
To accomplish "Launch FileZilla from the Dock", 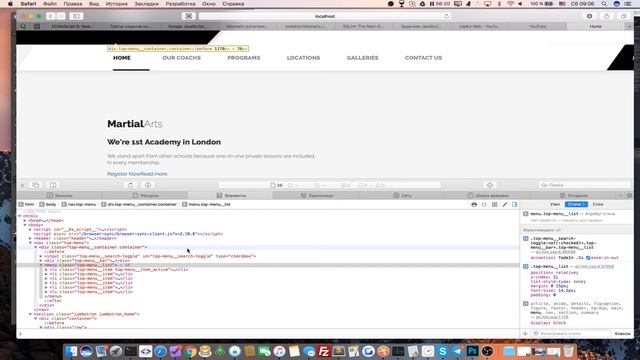I will click(x=324, y=351).
